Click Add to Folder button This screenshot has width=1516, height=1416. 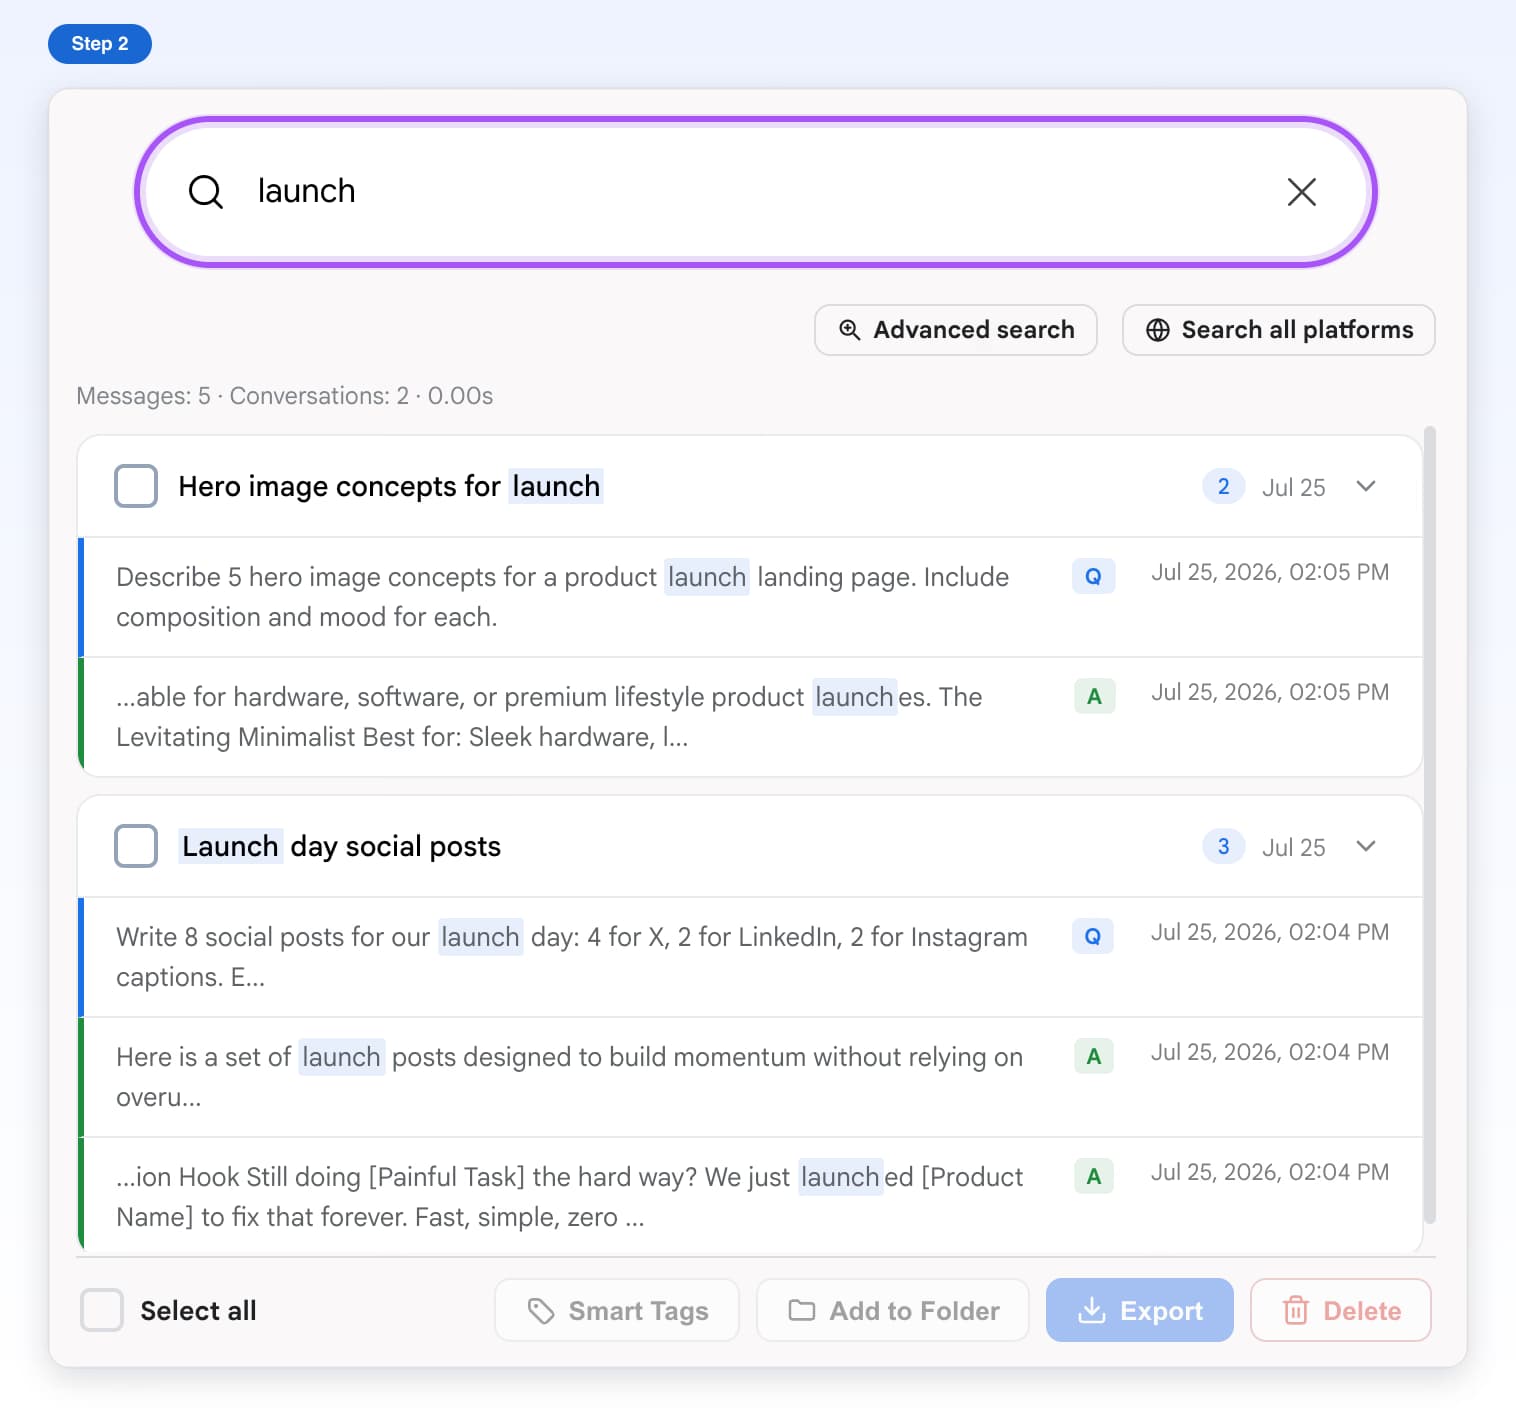coord(893,1310)
